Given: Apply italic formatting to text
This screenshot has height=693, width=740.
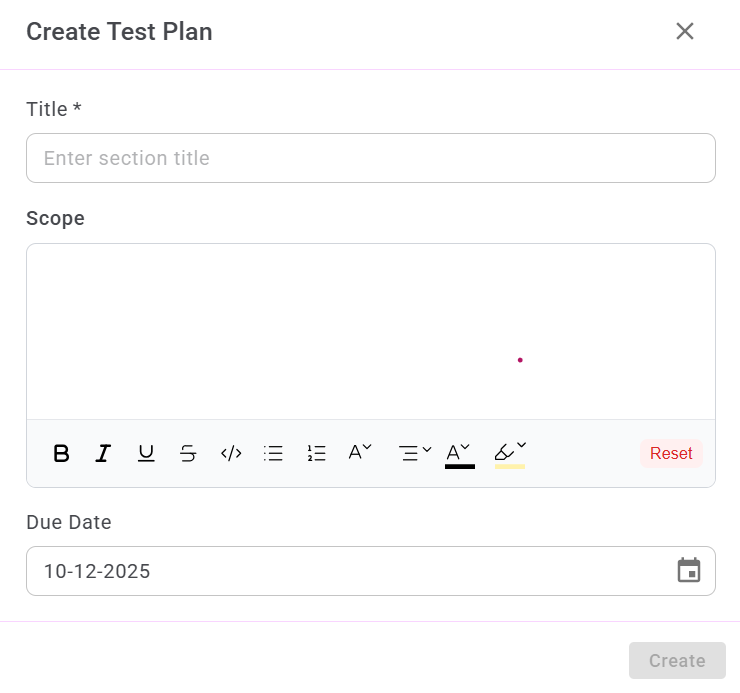Looking at the screenshot, I should 102,454.
